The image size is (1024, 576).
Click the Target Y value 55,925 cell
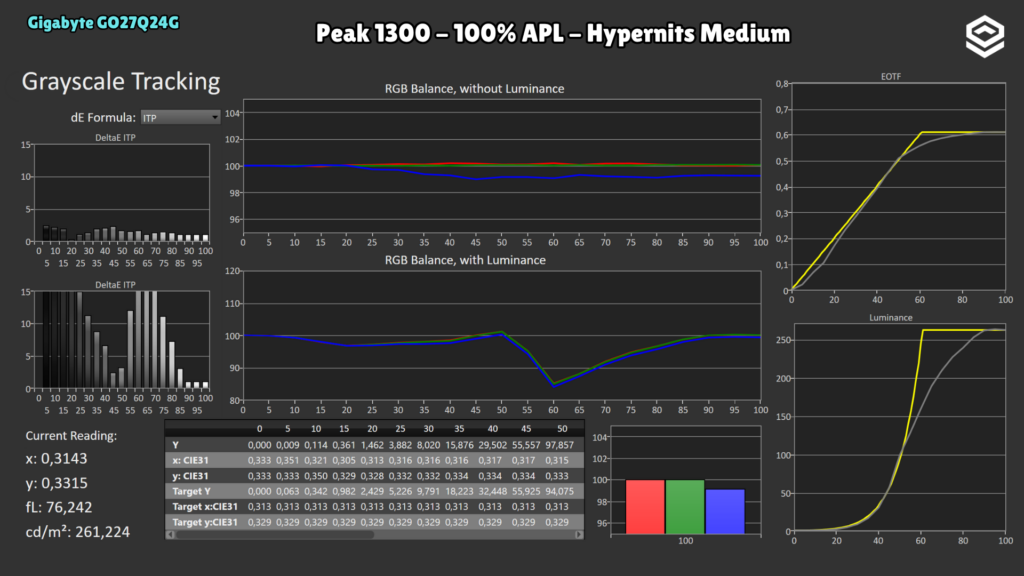click(x=526, y=491)
